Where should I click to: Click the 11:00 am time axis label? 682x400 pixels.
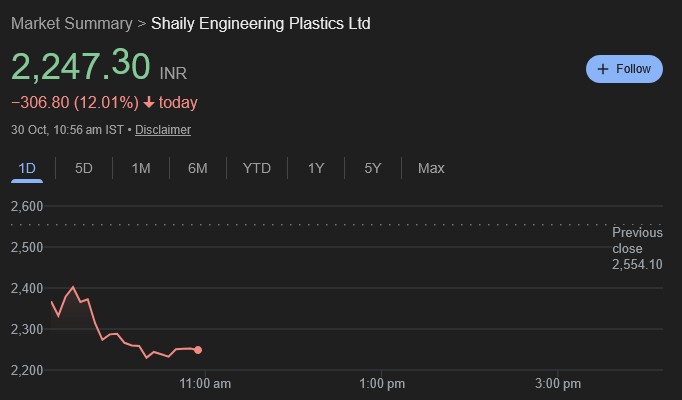pos(205,383)
